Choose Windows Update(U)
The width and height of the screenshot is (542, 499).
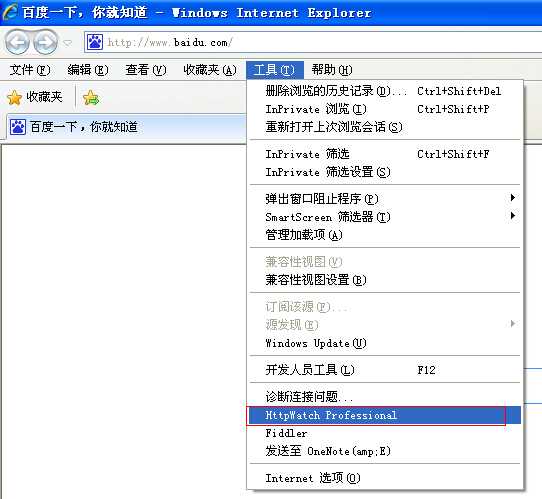(385, 343)
